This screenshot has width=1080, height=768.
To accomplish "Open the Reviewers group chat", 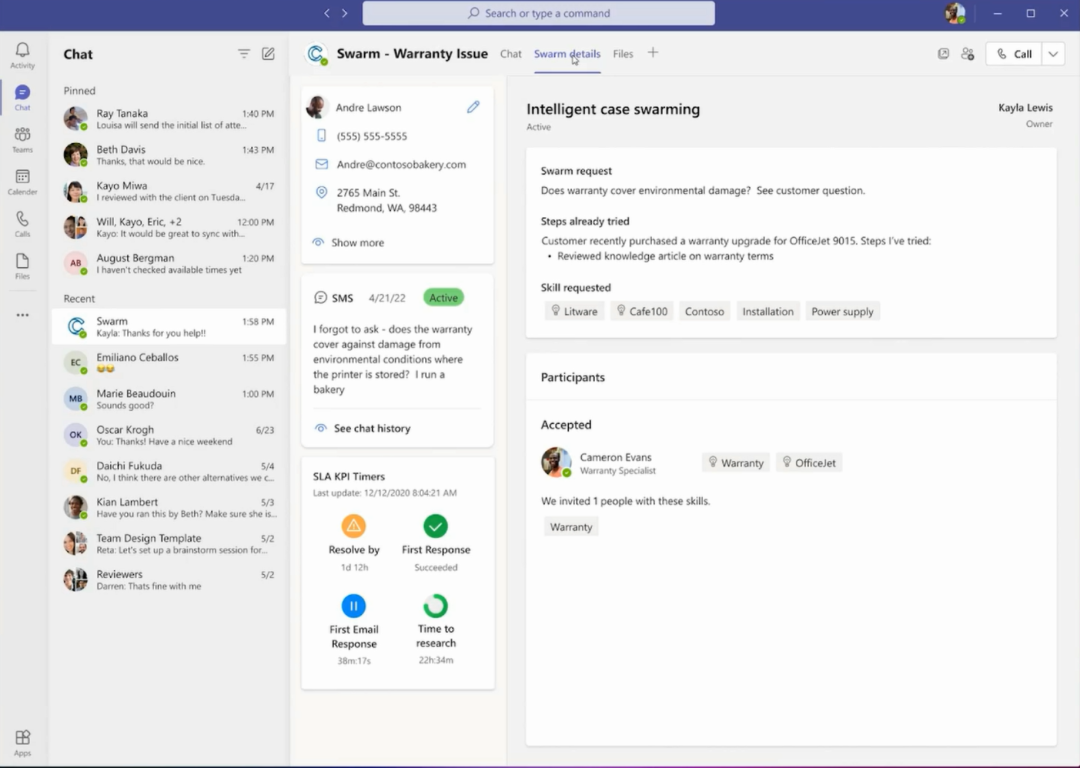I will 169,580.
